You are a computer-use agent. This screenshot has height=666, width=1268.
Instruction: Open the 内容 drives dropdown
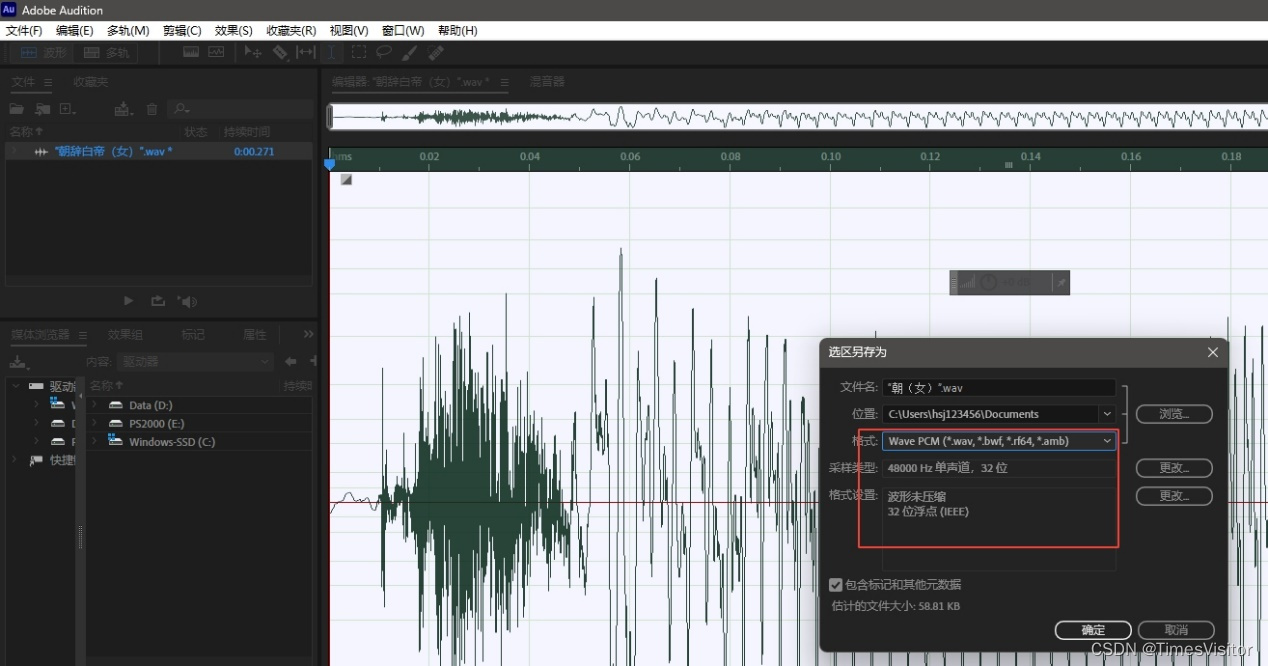tap(196, 362)
